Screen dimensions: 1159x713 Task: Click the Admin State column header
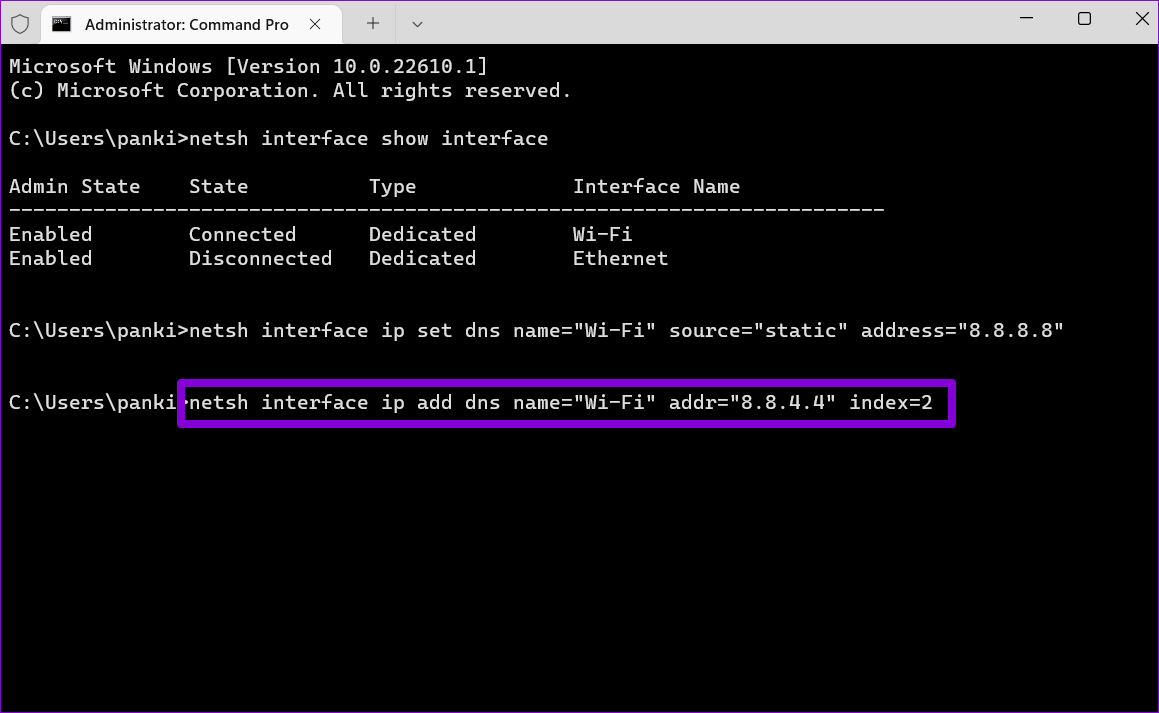75,186
